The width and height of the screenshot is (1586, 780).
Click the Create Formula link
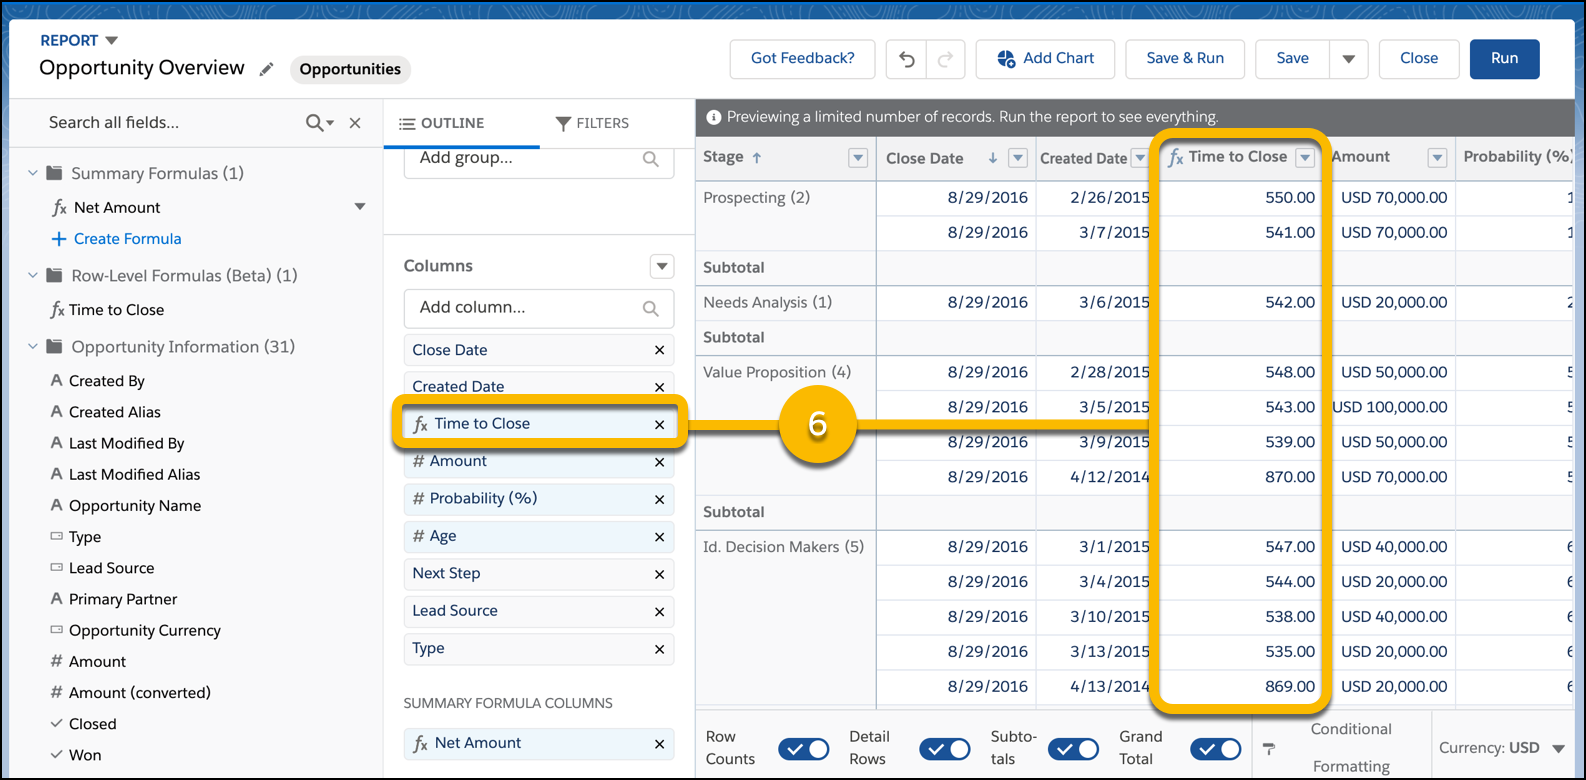click(127, 239)
